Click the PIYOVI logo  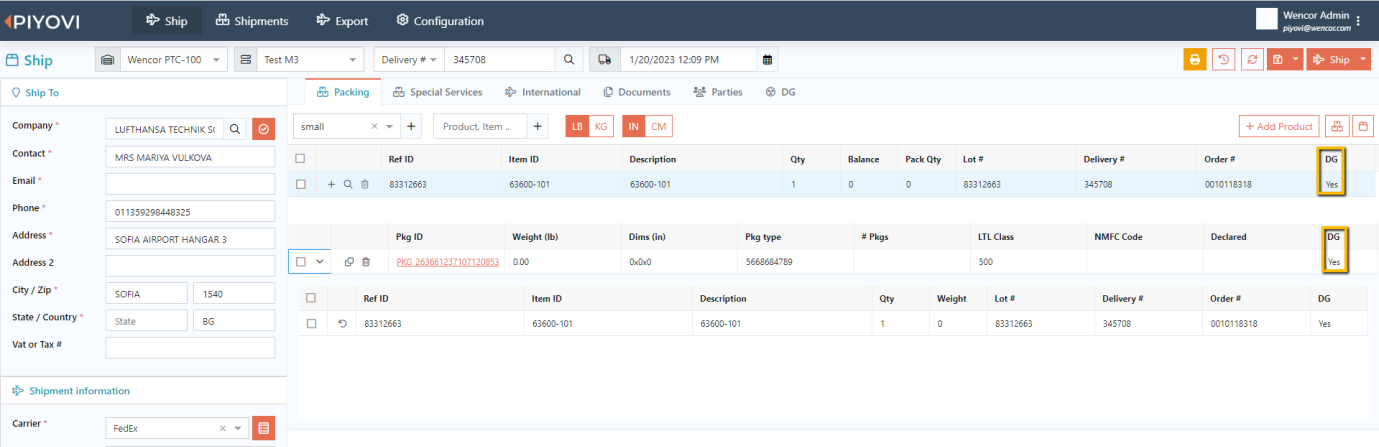(42, 21)
